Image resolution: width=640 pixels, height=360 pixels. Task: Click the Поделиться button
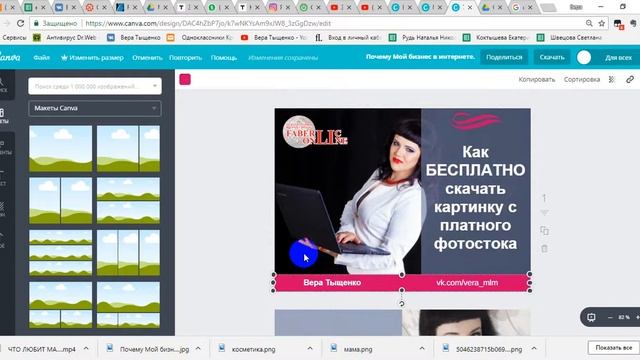point(504,57)
